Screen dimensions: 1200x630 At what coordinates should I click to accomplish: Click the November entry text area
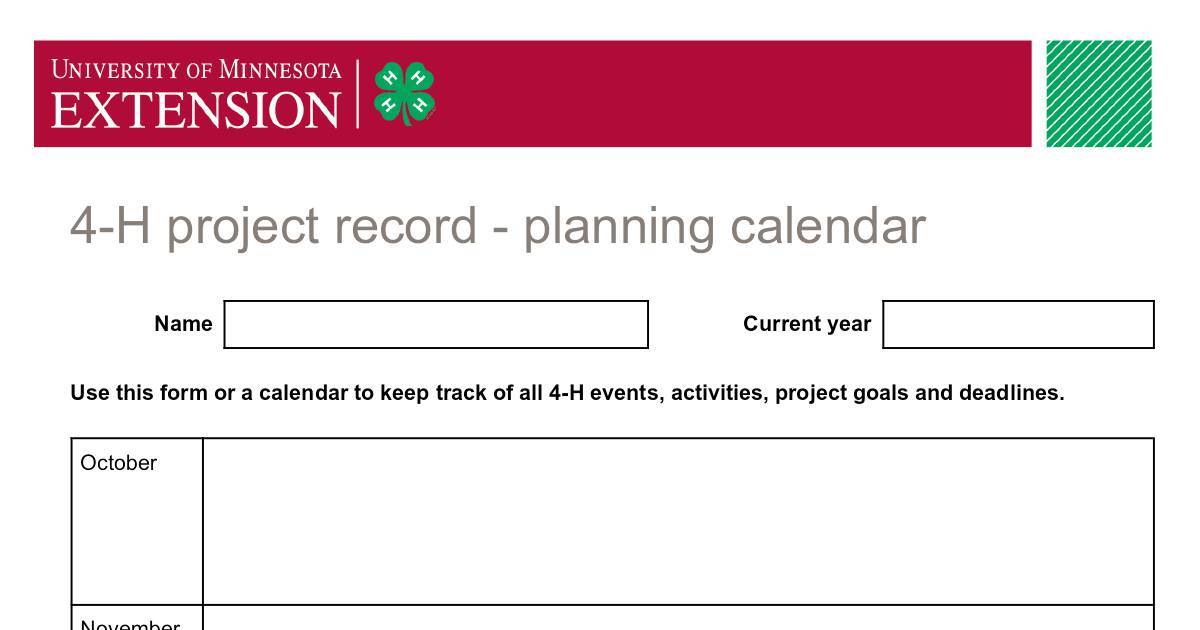click(679, 618)
